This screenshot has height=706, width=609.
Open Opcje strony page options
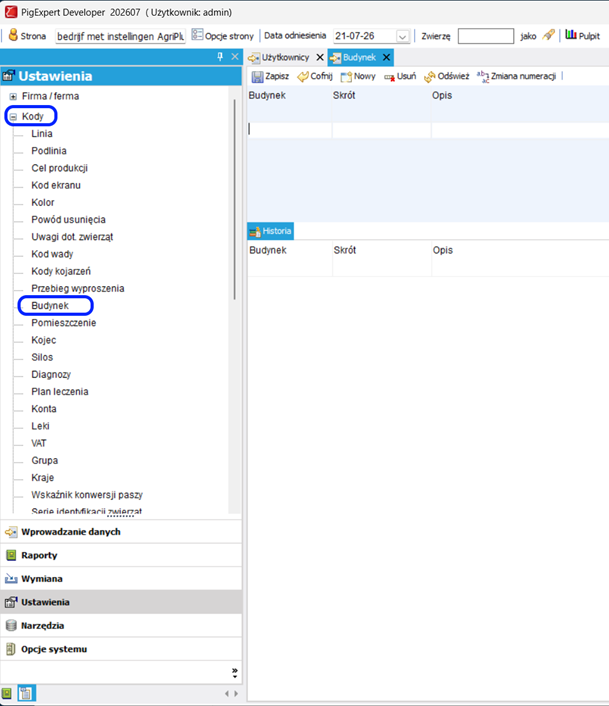pyautogui.click(x=222, y=36)
